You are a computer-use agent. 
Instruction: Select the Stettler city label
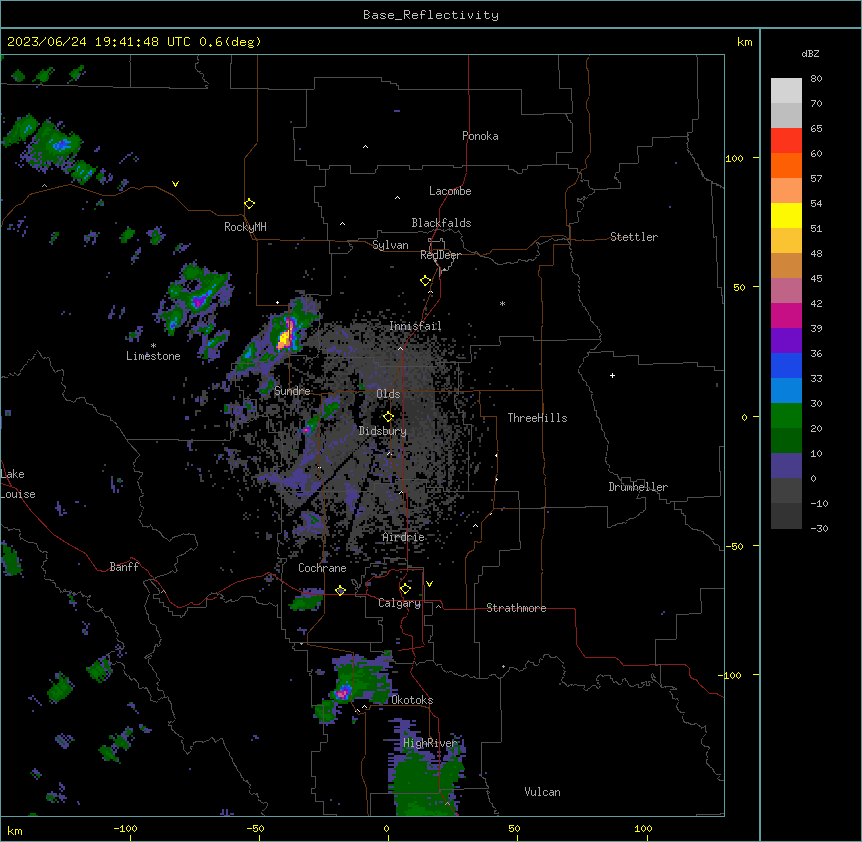[x=634, y=237]
